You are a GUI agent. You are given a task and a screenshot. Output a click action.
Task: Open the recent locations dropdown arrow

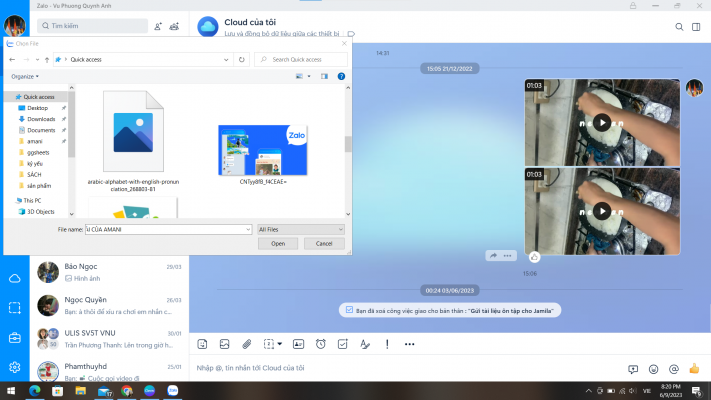(x=37, y=59)
